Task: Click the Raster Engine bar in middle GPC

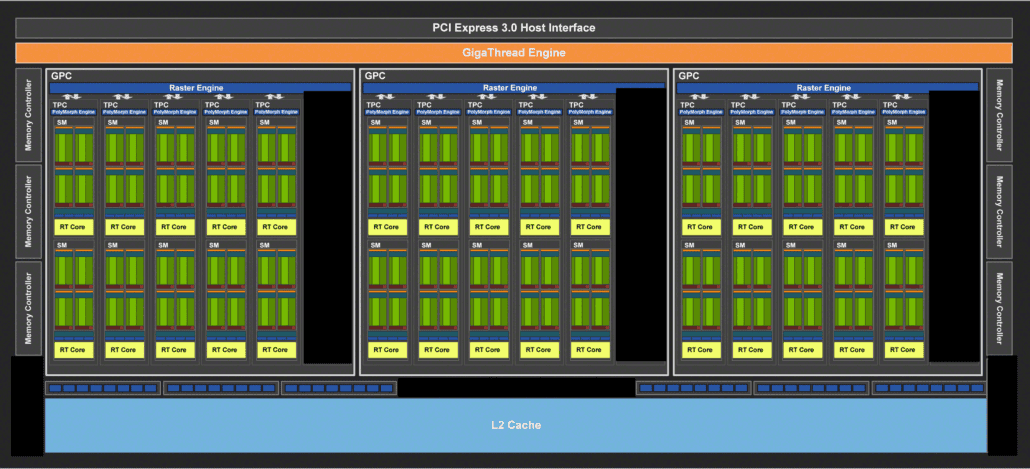Action: click(x=512, y=88)
